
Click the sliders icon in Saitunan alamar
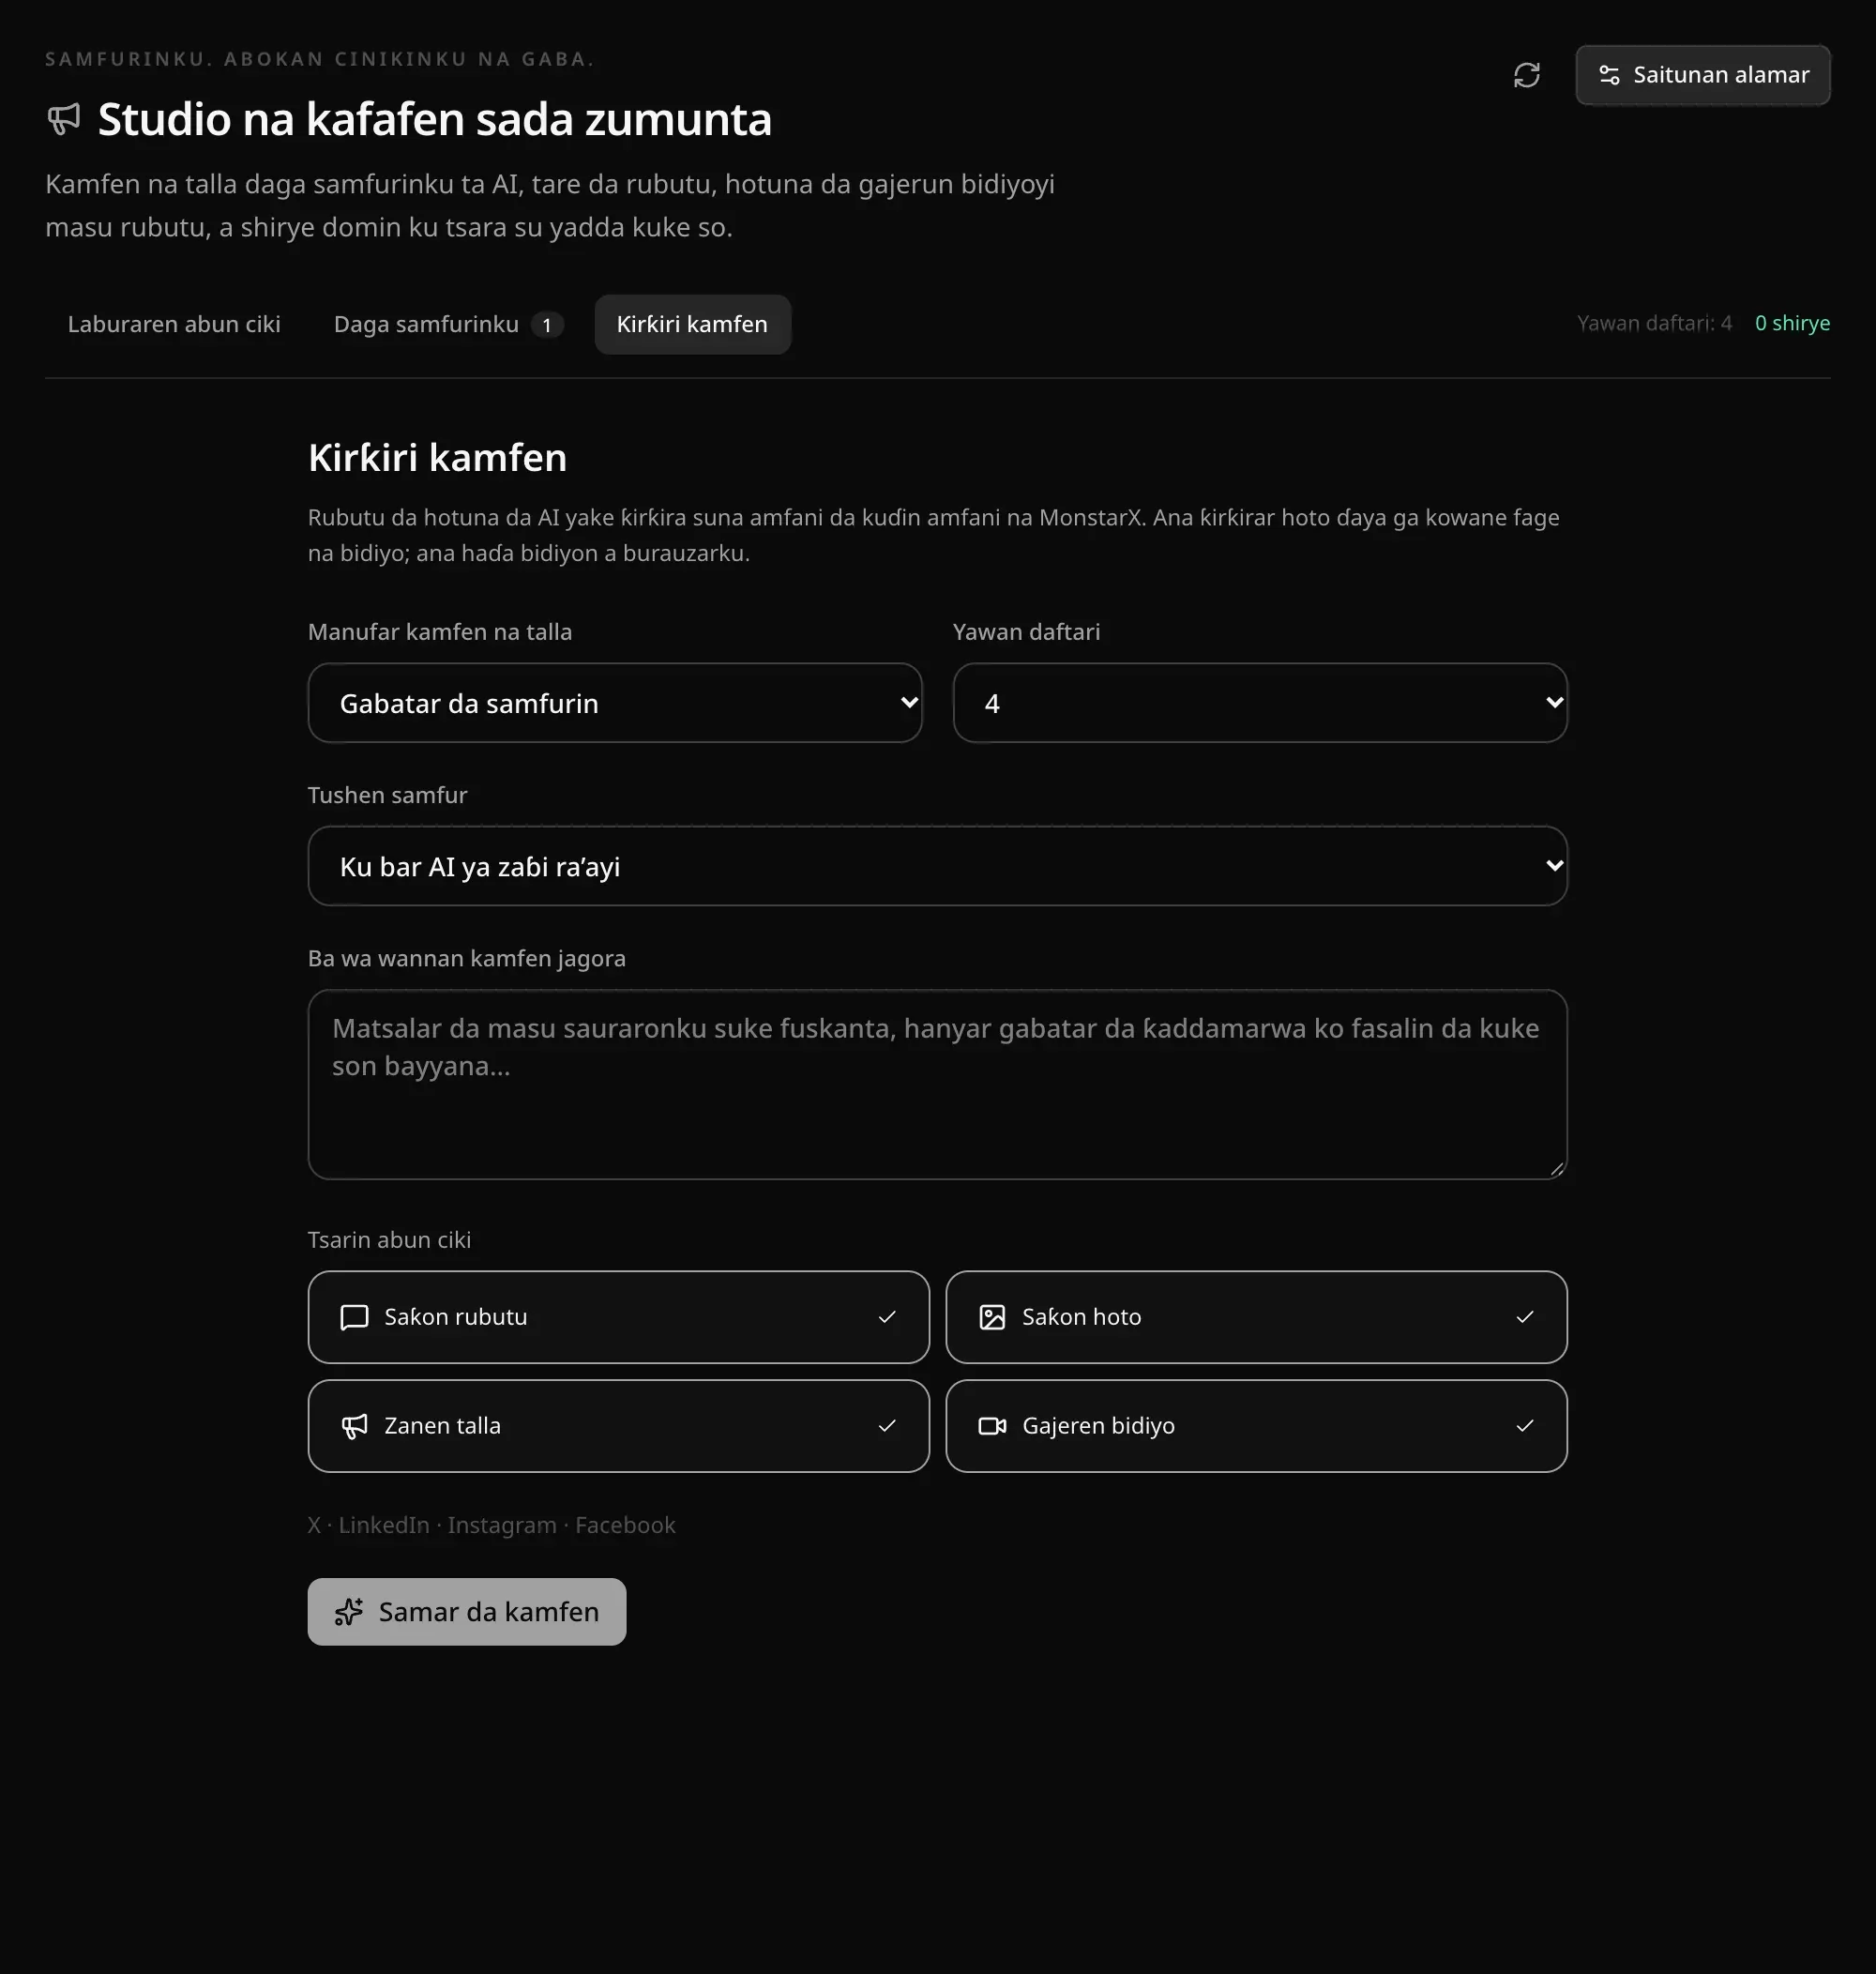click(1609, 75)
